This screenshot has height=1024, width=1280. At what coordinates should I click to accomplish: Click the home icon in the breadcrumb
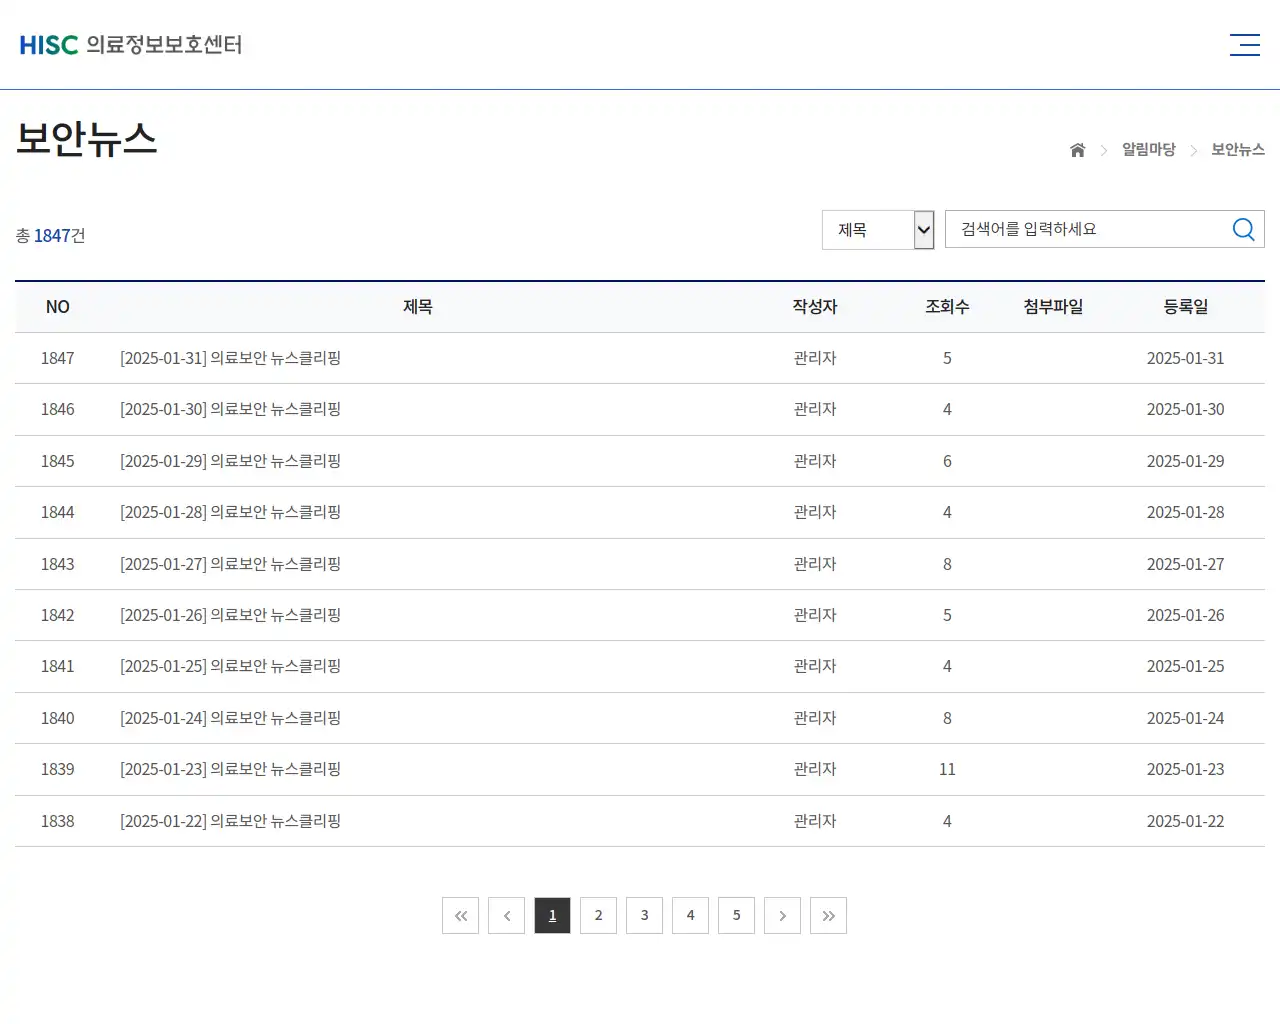click(x=1077, y=149)
